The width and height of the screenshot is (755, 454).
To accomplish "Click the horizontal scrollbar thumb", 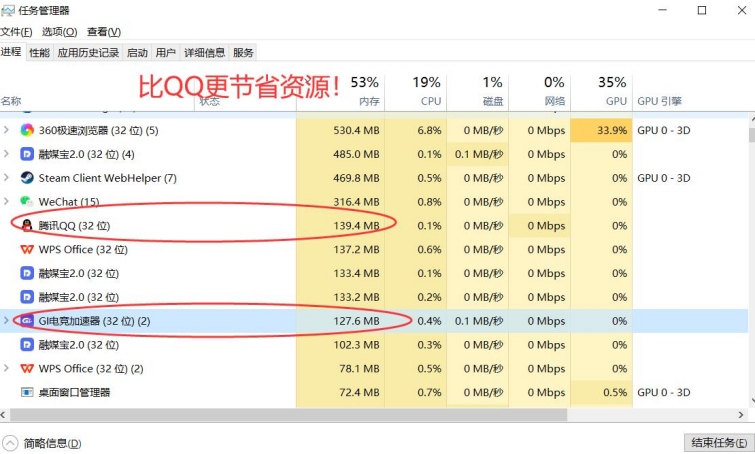I will tap(288, 415).
